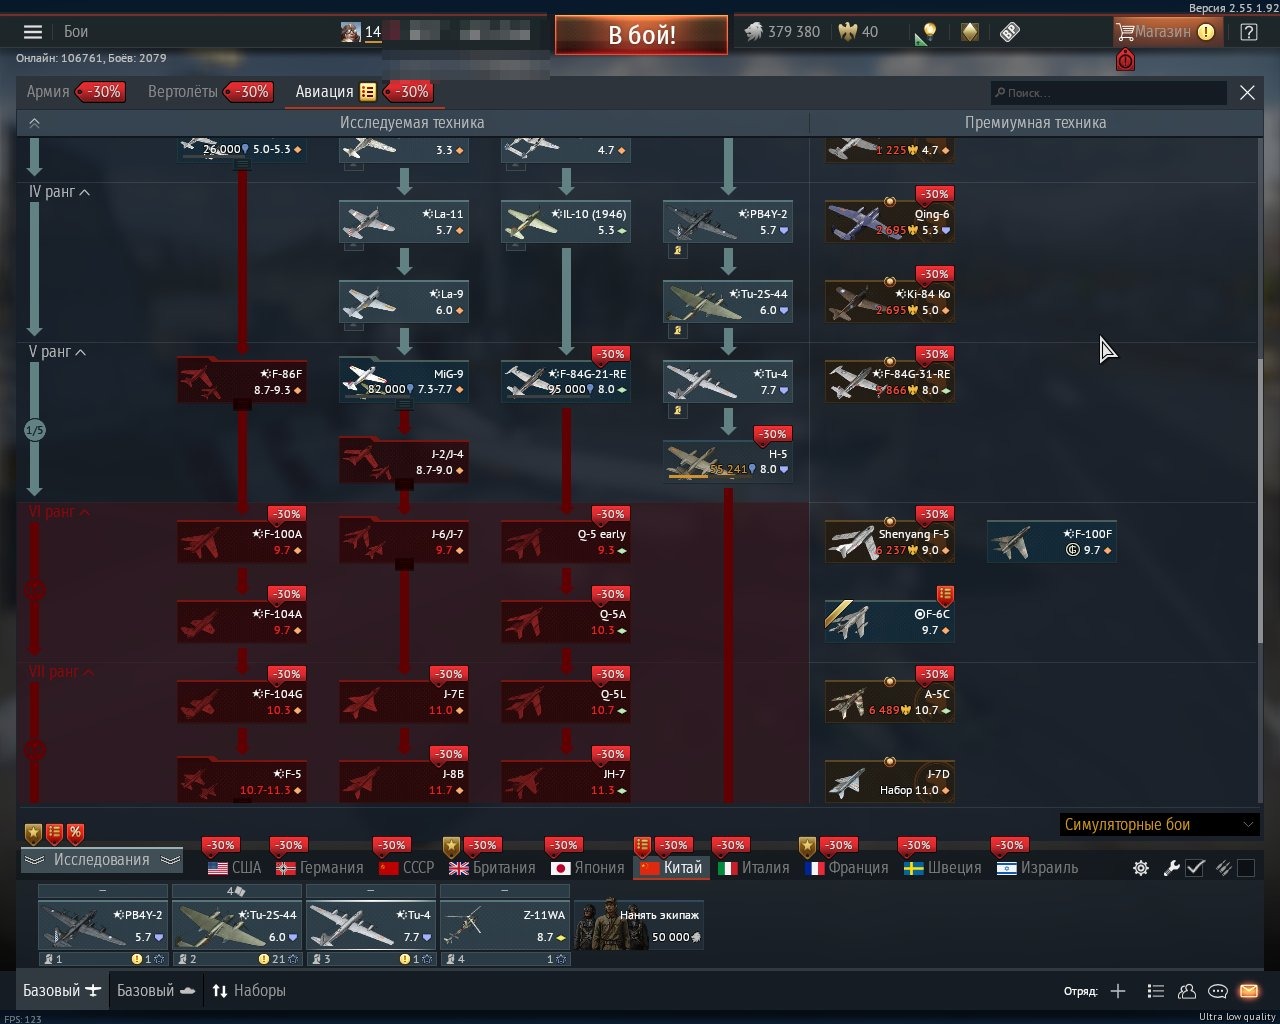Open the contacts people icon
Screen dimensions: 1280x1024
pyautogui.click(x=1187, y=991)
